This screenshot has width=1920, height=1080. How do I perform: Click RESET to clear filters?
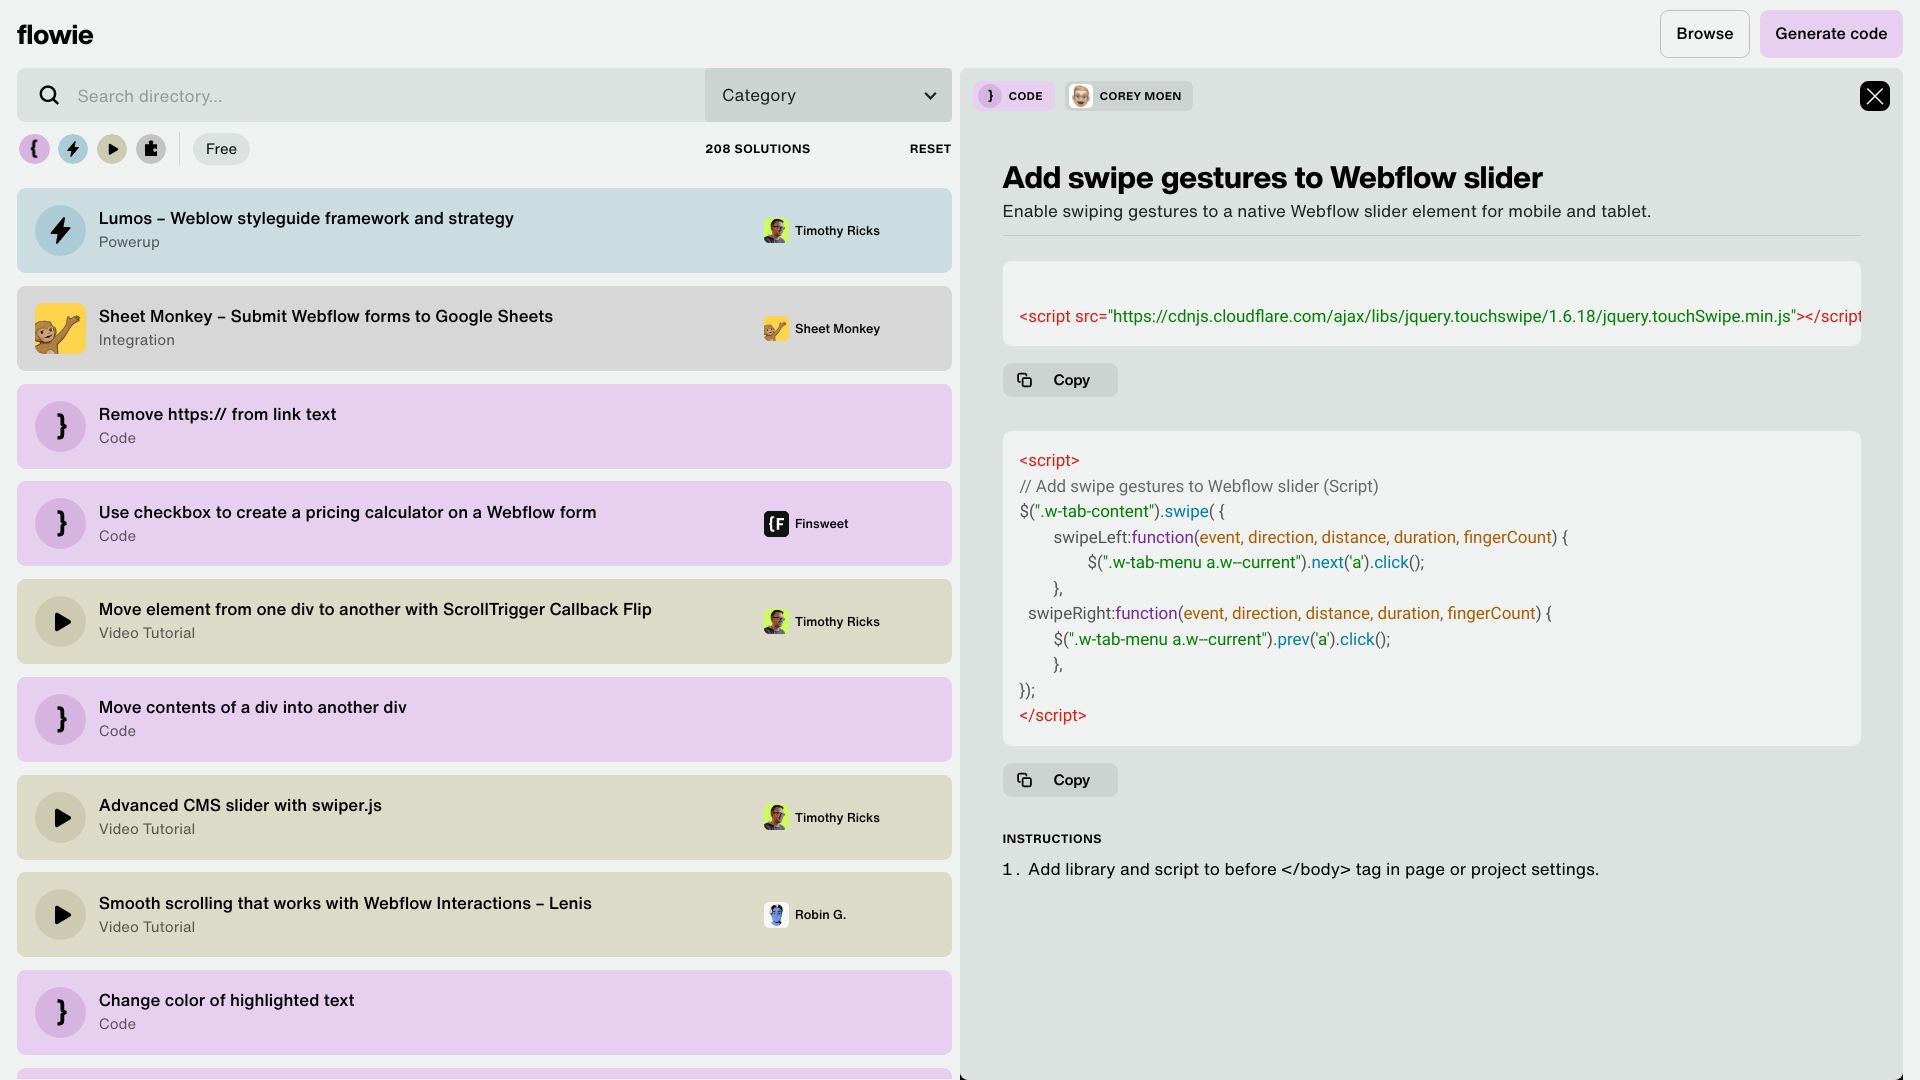click(929, 149)
